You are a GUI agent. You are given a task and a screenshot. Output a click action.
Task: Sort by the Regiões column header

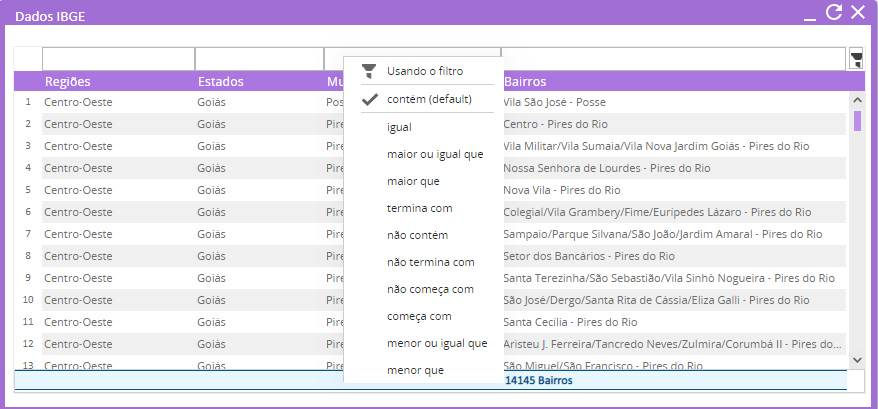point(68,81)
